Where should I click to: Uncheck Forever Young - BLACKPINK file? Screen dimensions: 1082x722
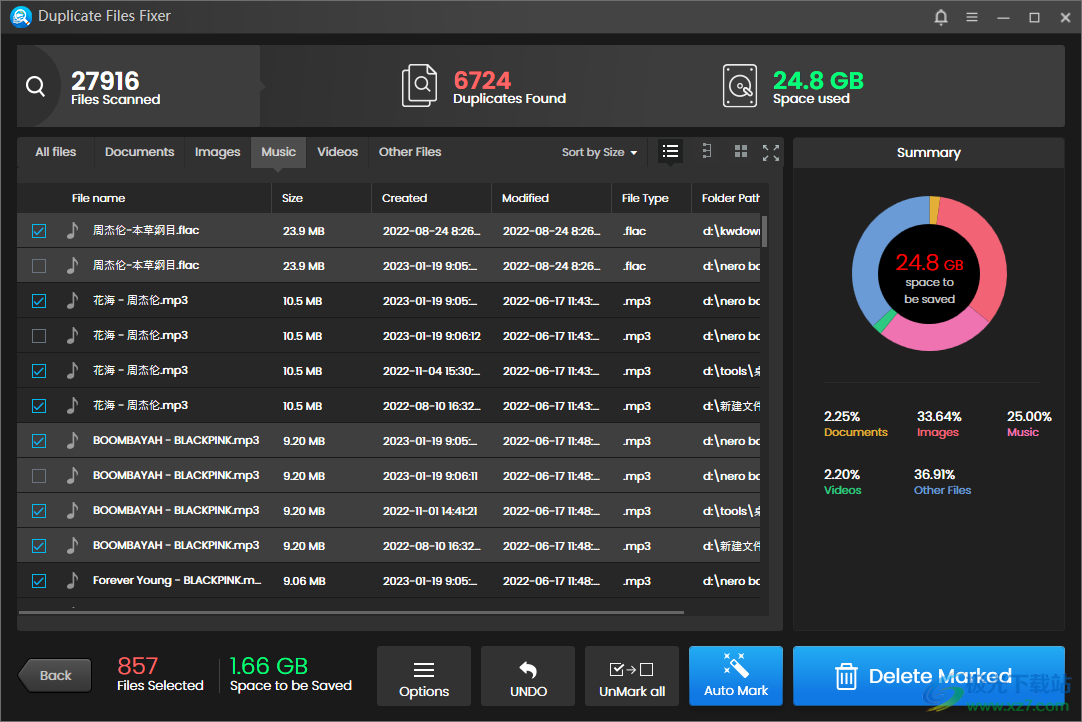(39, 581)
